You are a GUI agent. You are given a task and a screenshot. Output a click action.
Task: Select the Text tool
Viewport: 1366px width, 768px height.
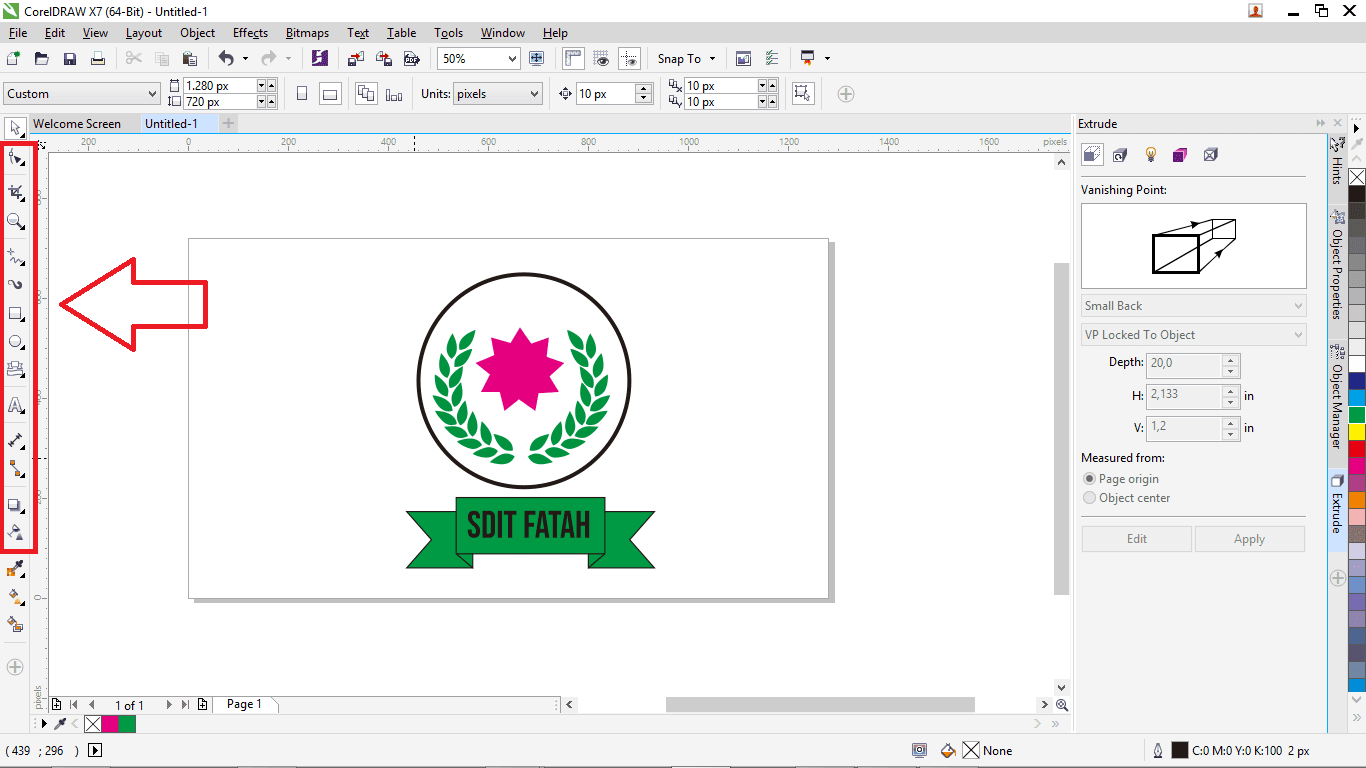[x=16, y=405]
